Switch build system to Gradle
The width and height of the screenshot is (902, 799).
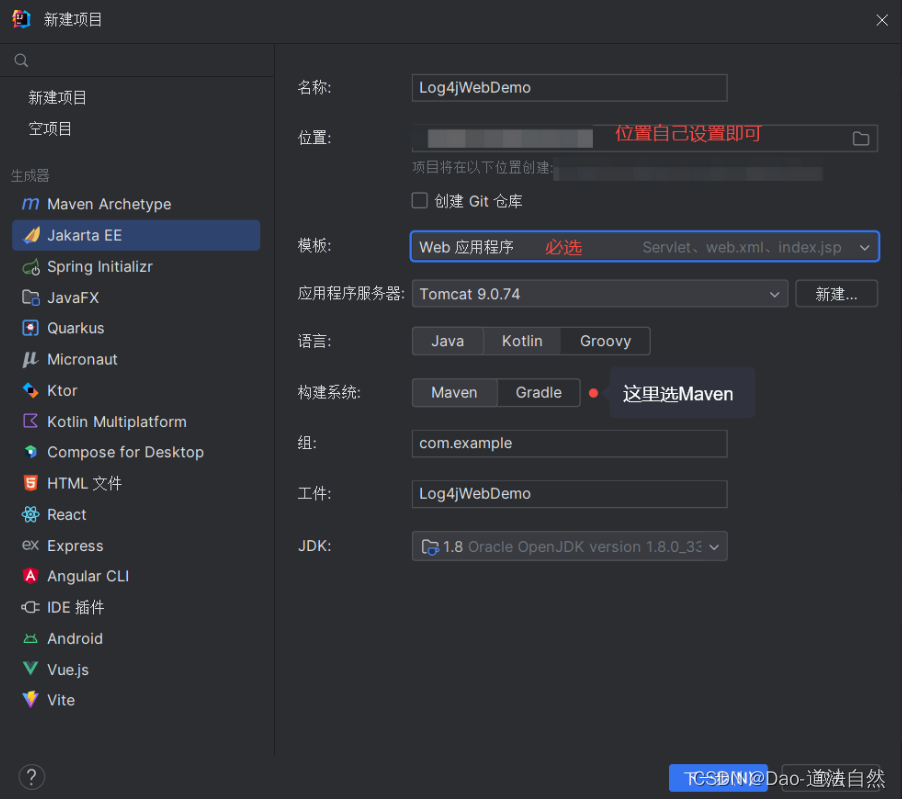point(538,392)
